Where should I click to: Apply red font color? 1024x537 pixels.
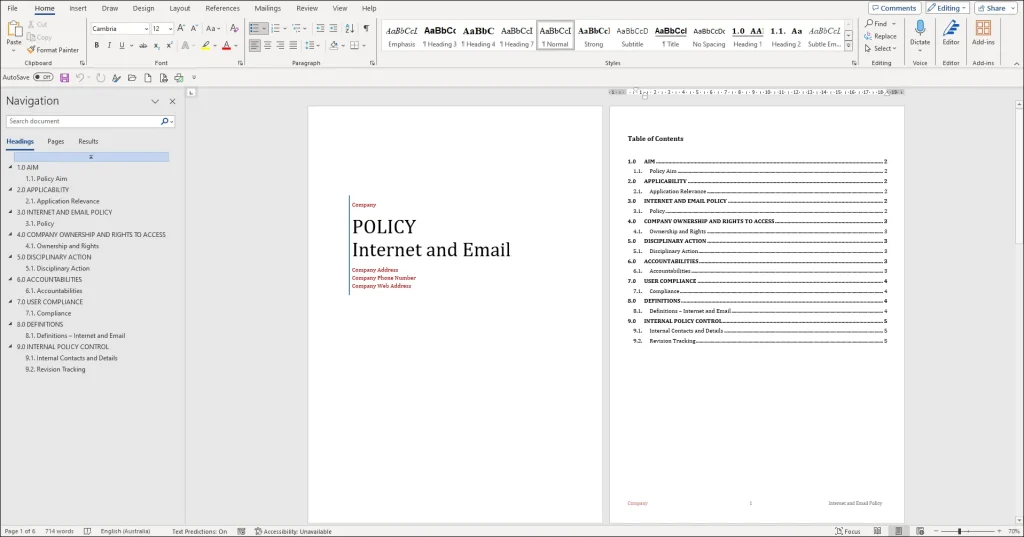227,46
